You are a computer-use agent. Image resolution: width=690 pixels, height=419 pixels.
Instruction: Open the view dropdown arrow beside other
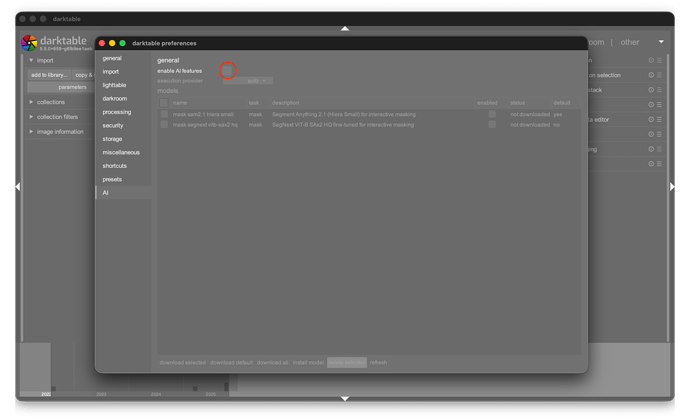pos(661,42)
